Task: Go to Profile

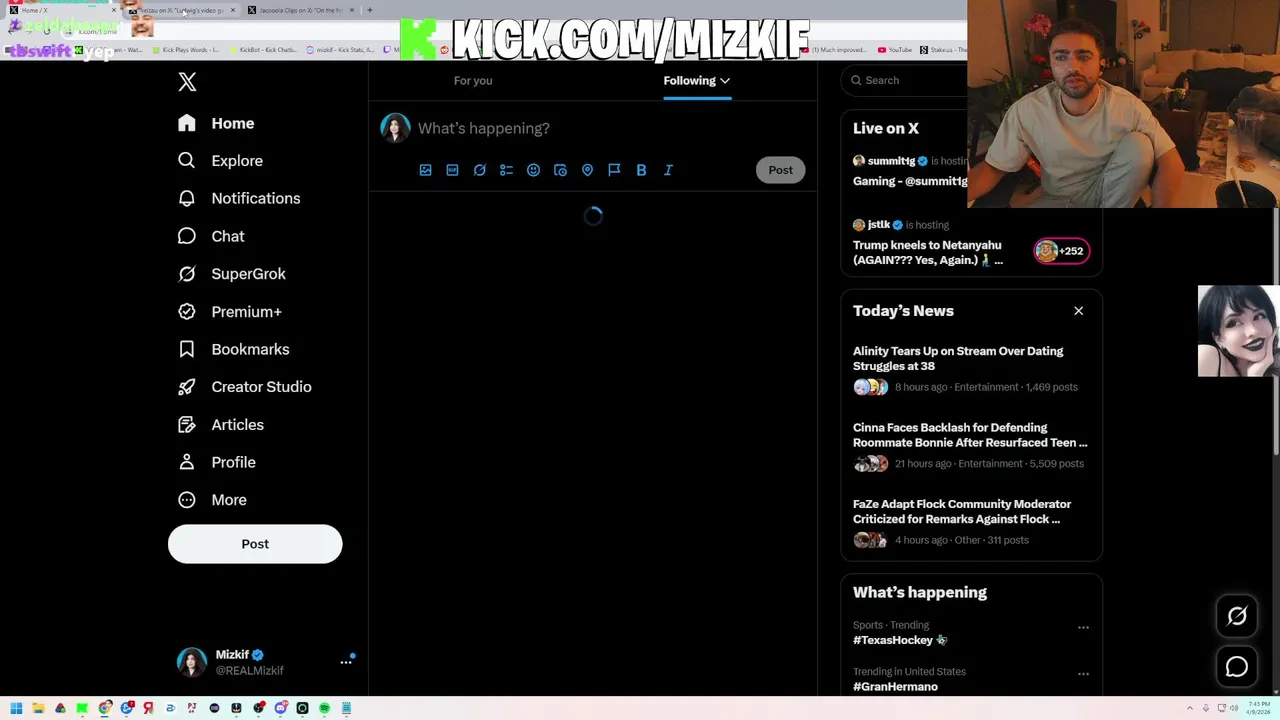Action: pos(216,462)
